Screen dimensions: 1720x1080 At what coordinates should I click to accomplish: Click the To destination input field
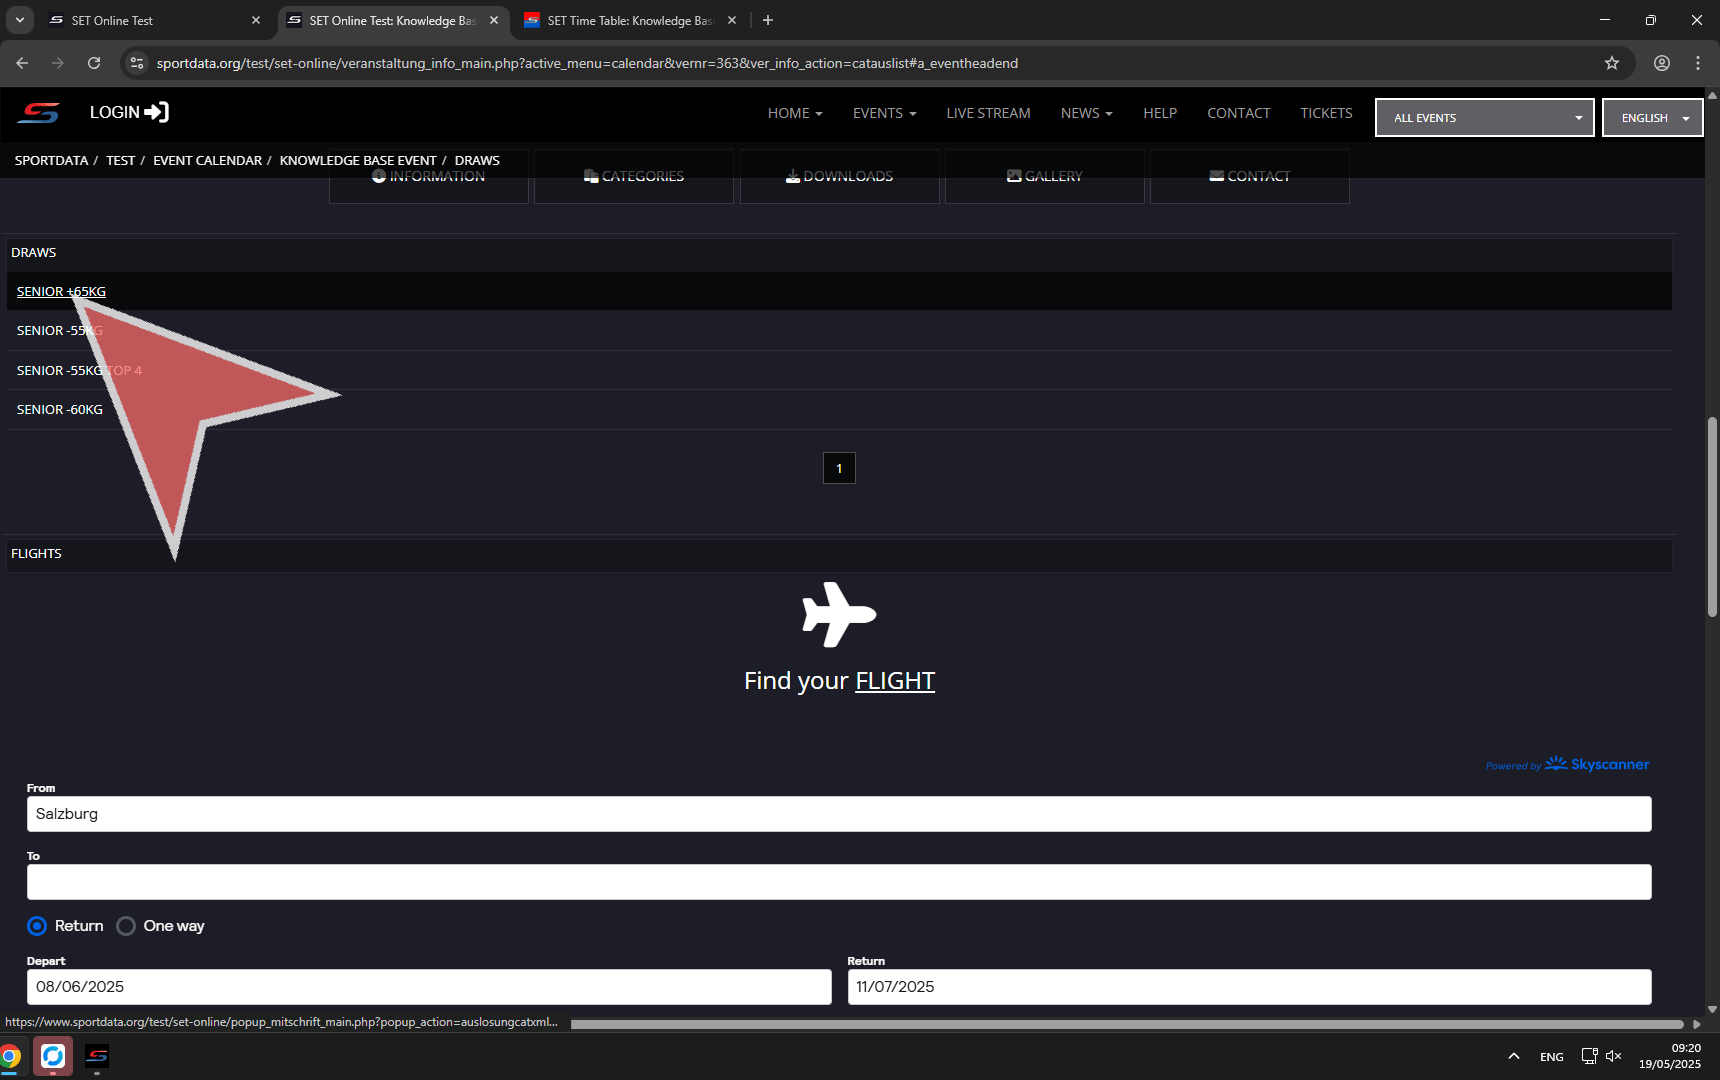pos(838,882)
